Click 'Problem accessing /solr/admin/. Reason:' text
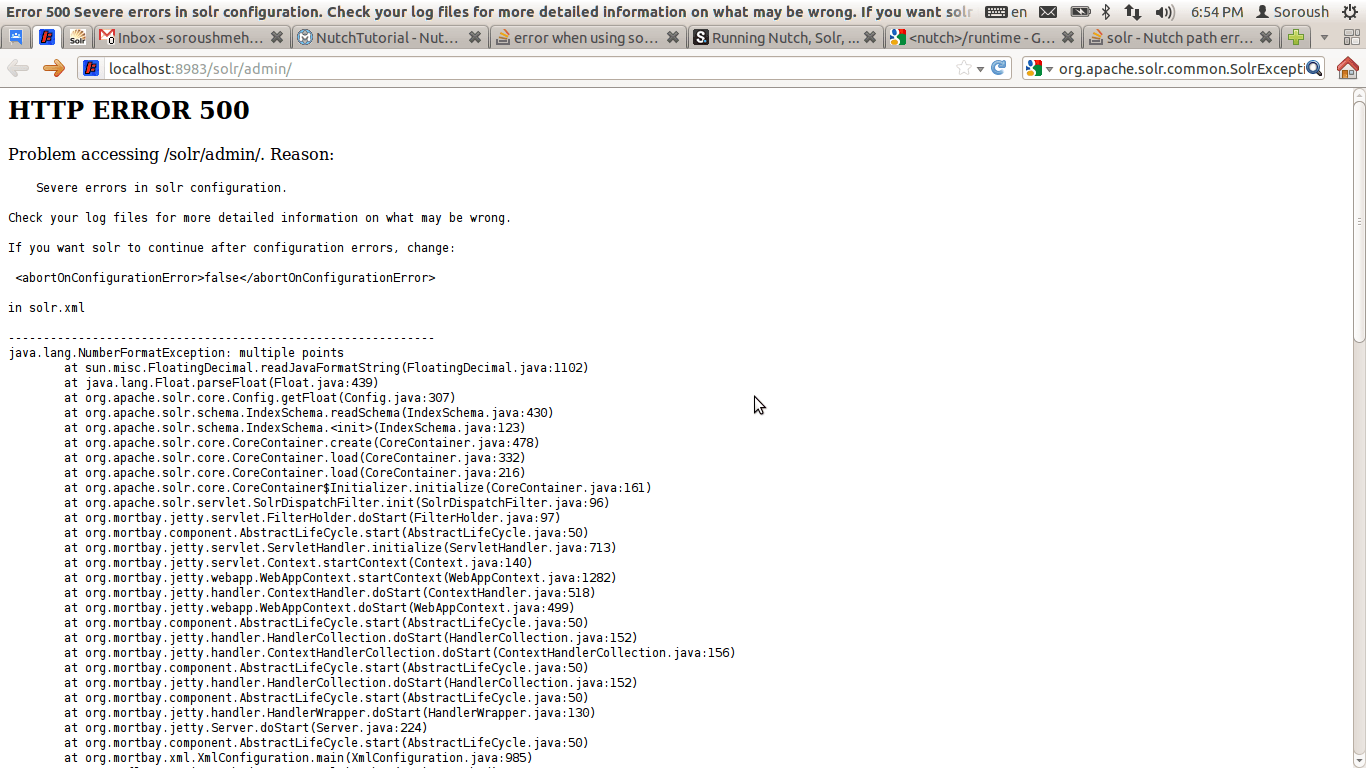The width and height of the screenshot is (1366, 768). (x=171, y=154)
